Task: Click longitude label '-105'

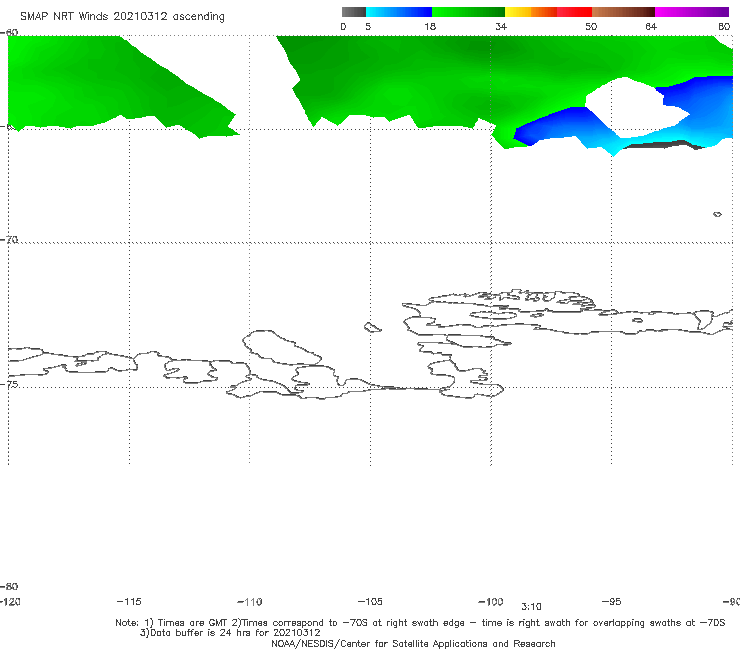Action: point(370,601)
